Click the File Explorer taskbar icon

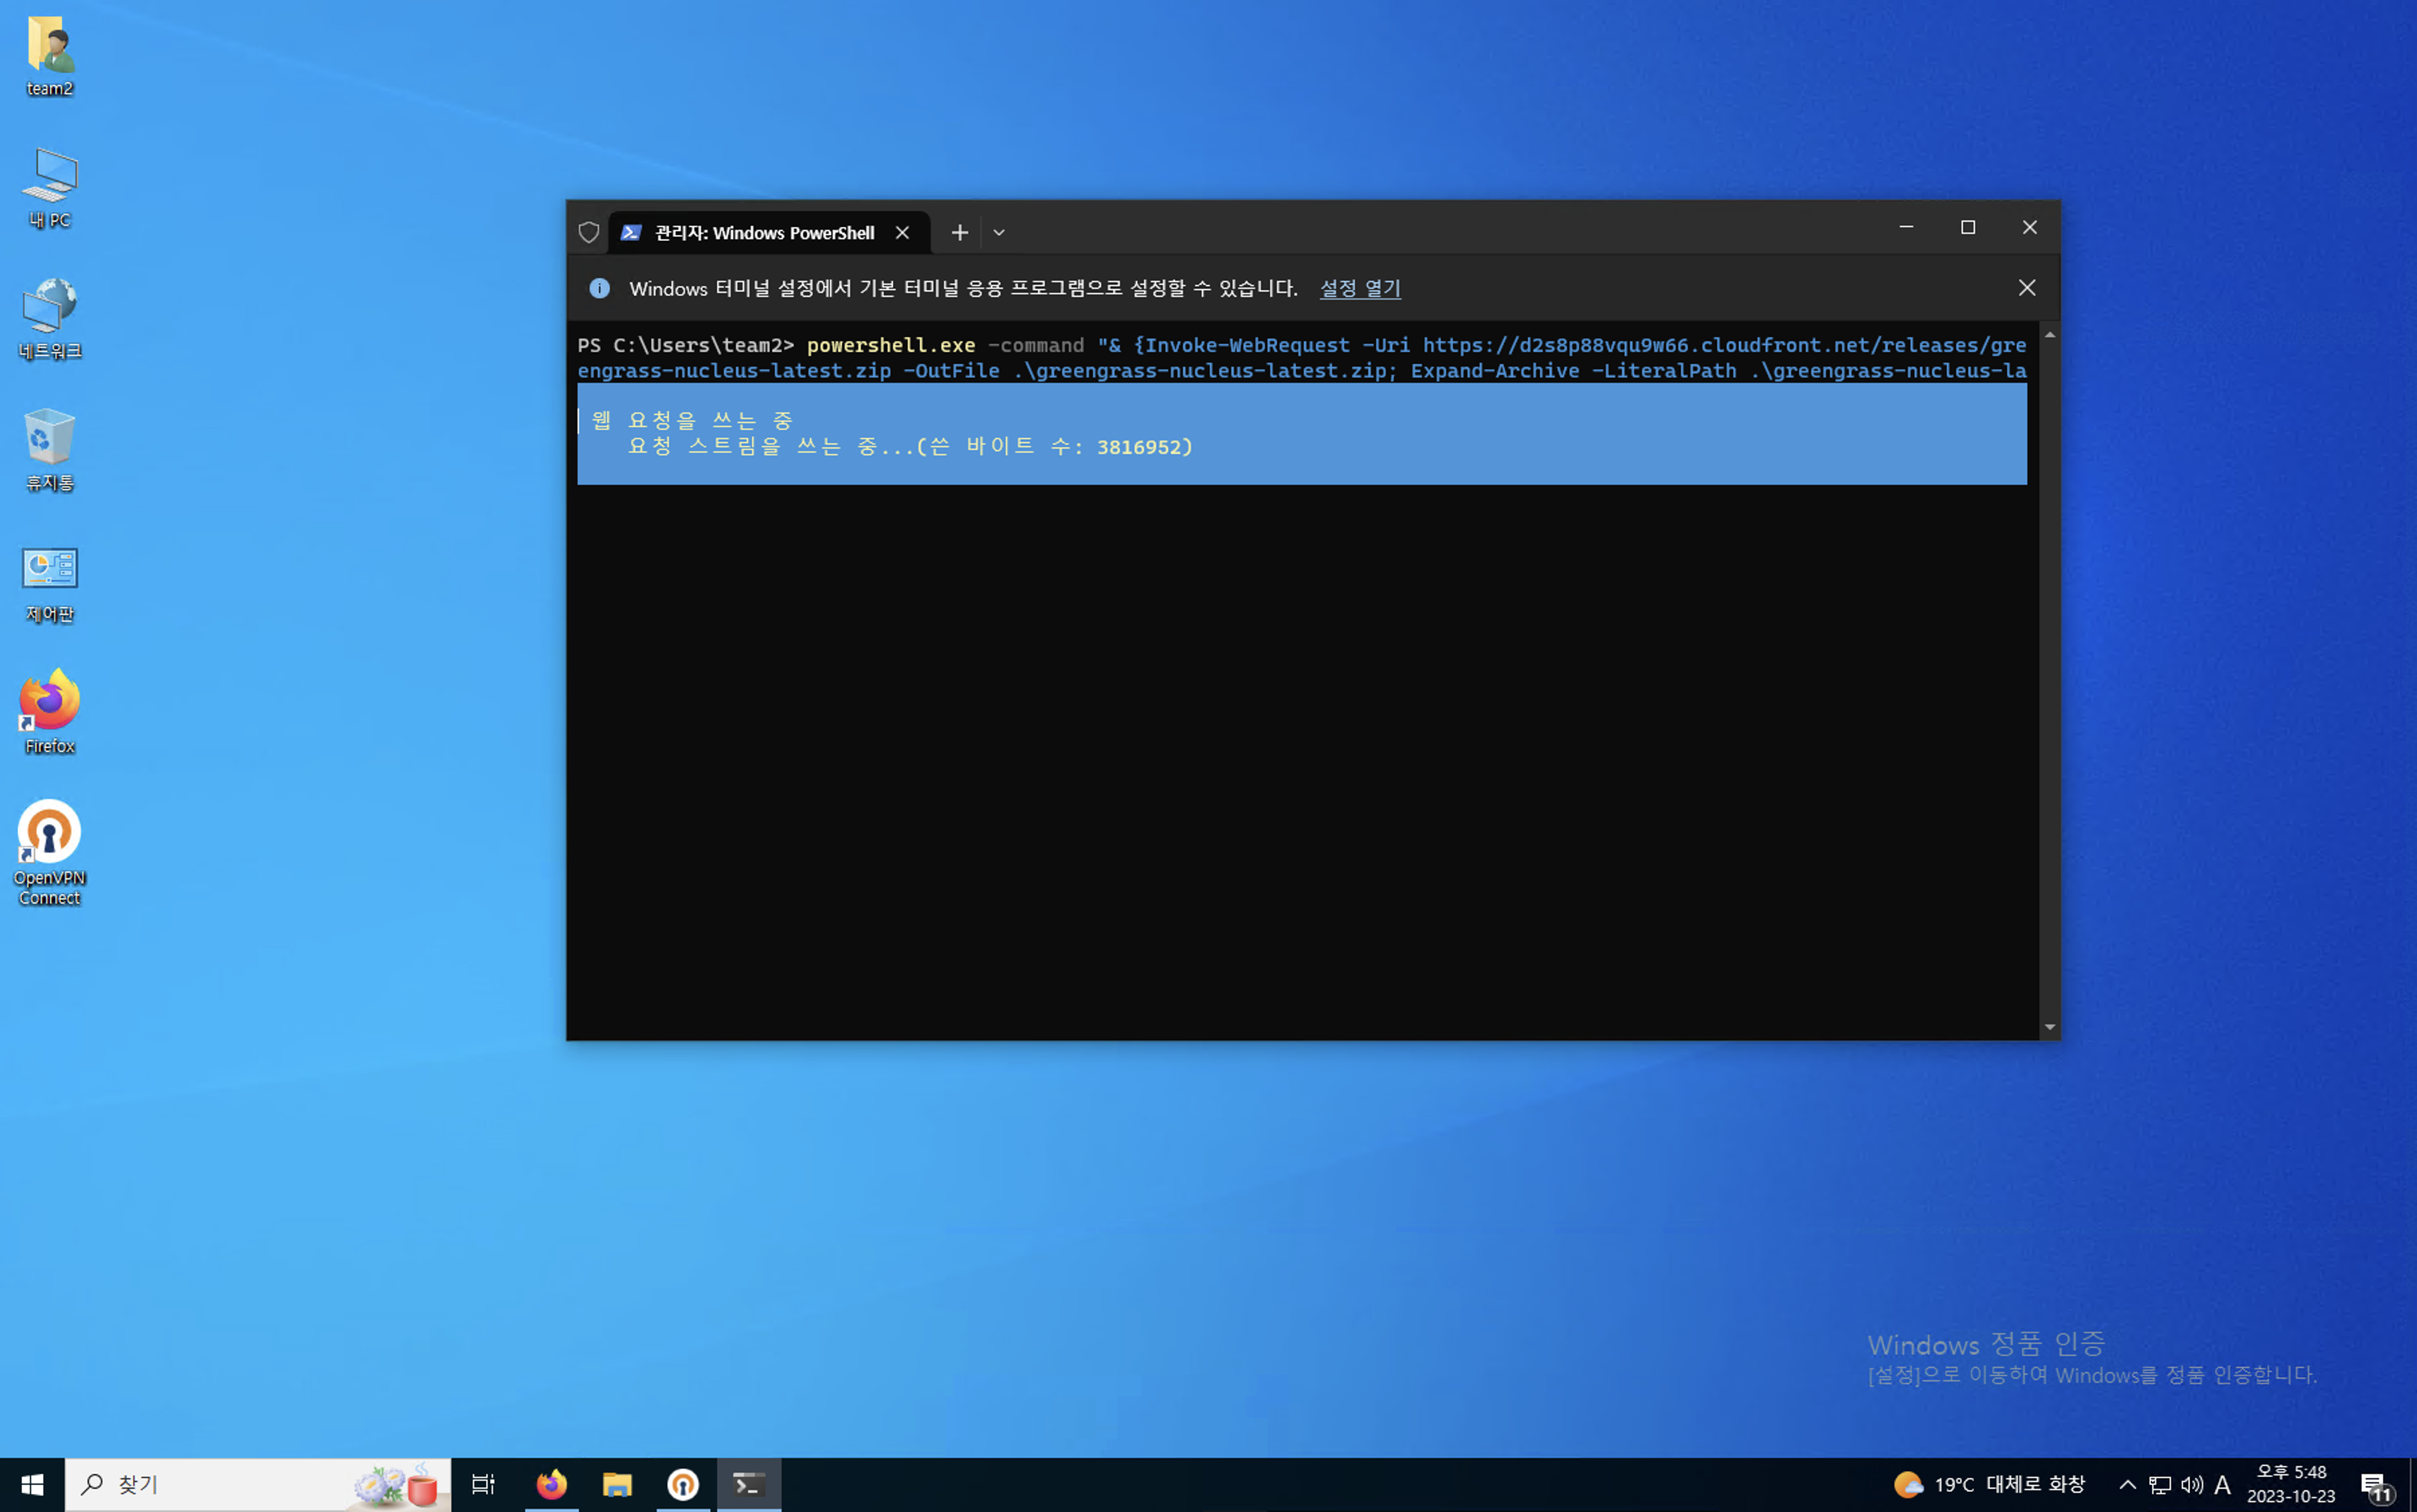(617, 1484)
